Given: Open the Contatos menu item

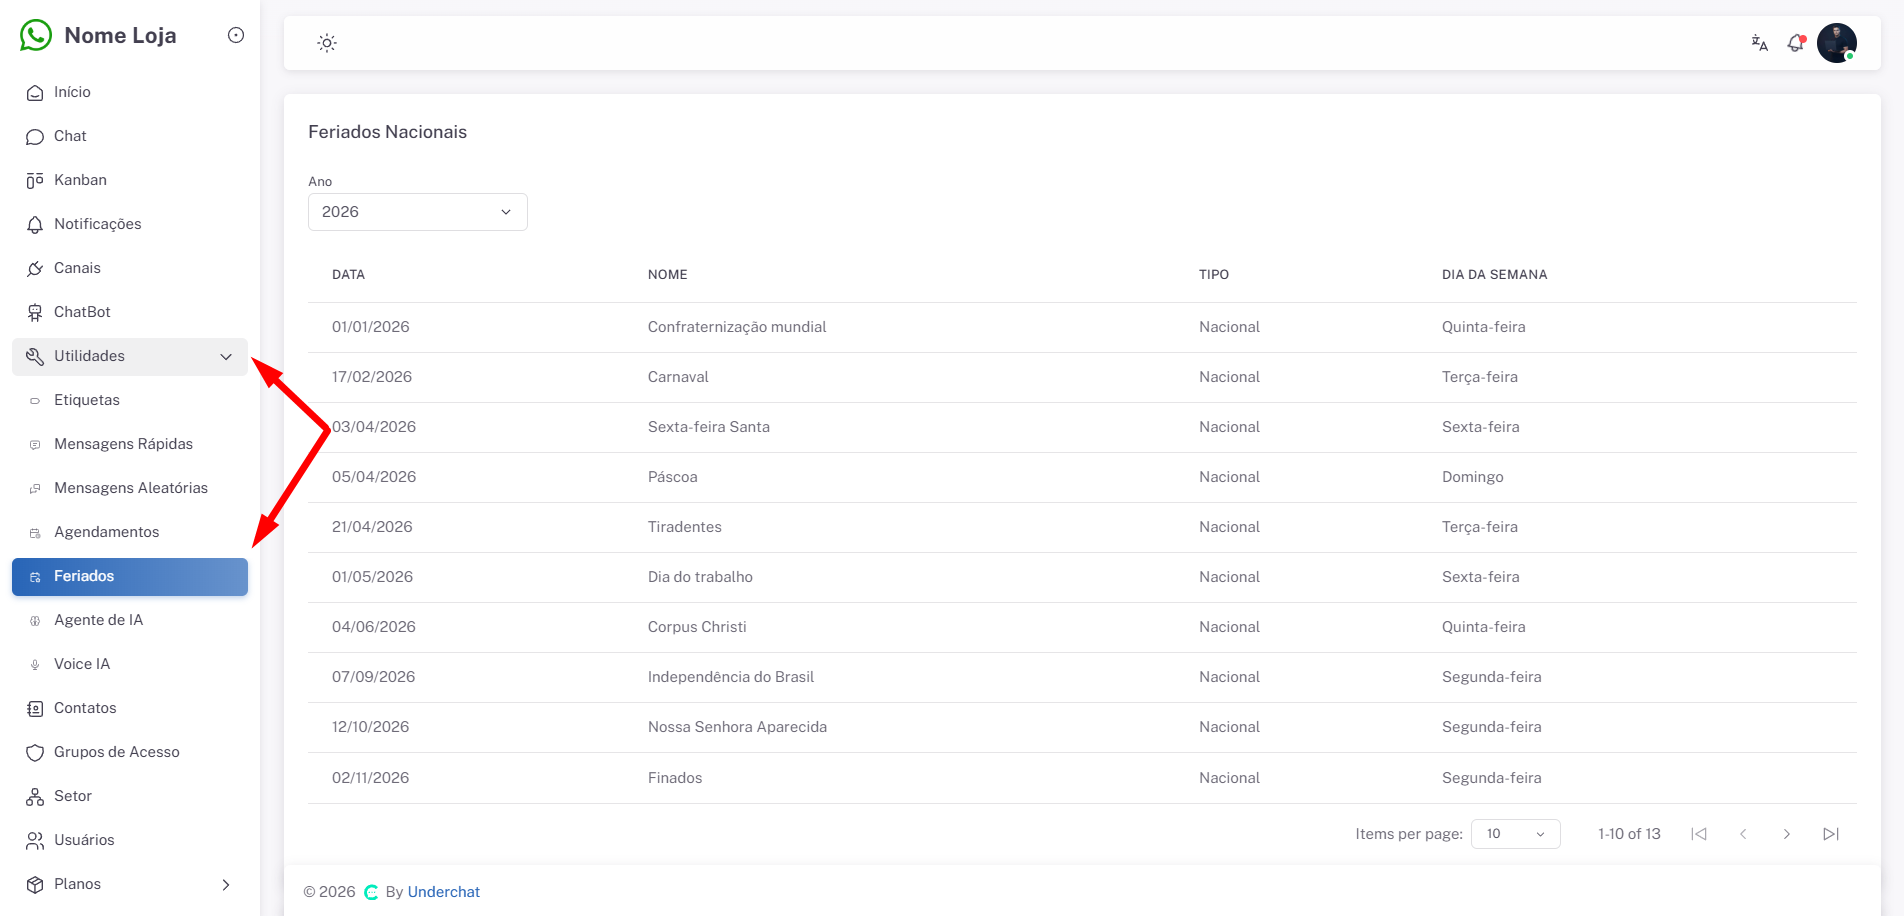Looking at the screenshot, I should (x=130, y=708).
